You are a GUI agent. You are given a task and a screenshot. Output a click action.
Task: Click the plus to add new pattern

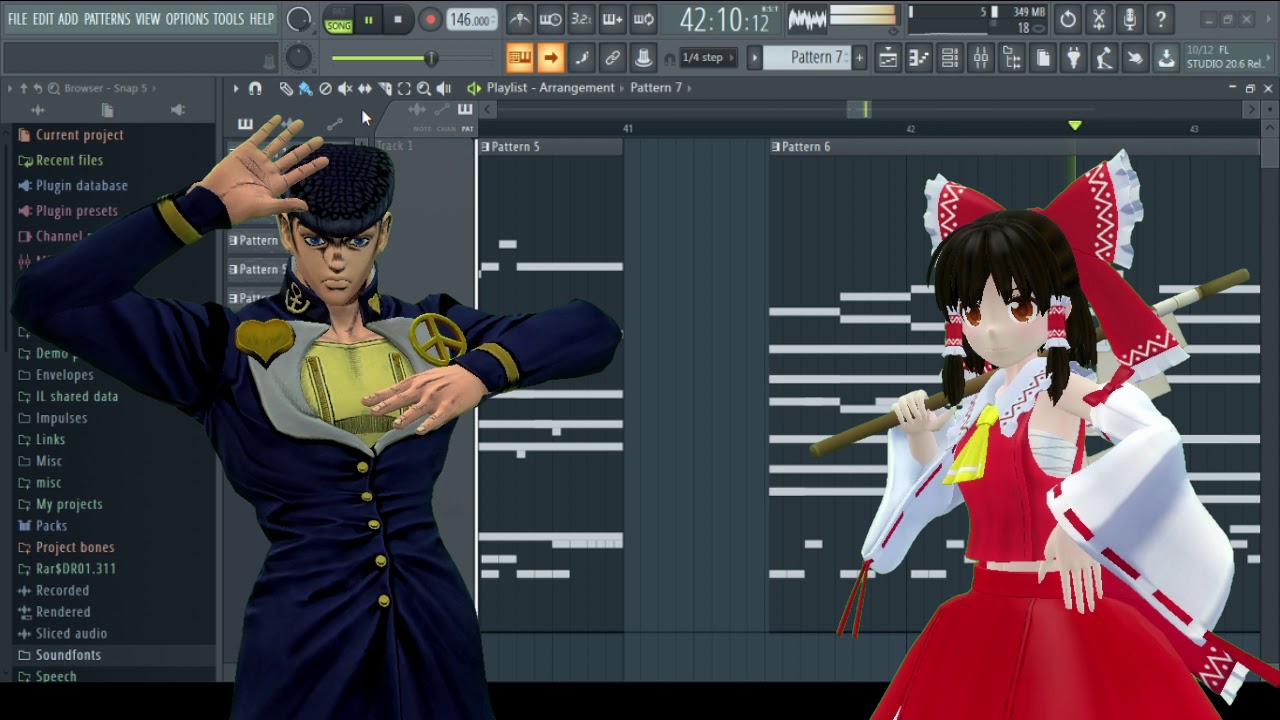(x=858, y=58)
